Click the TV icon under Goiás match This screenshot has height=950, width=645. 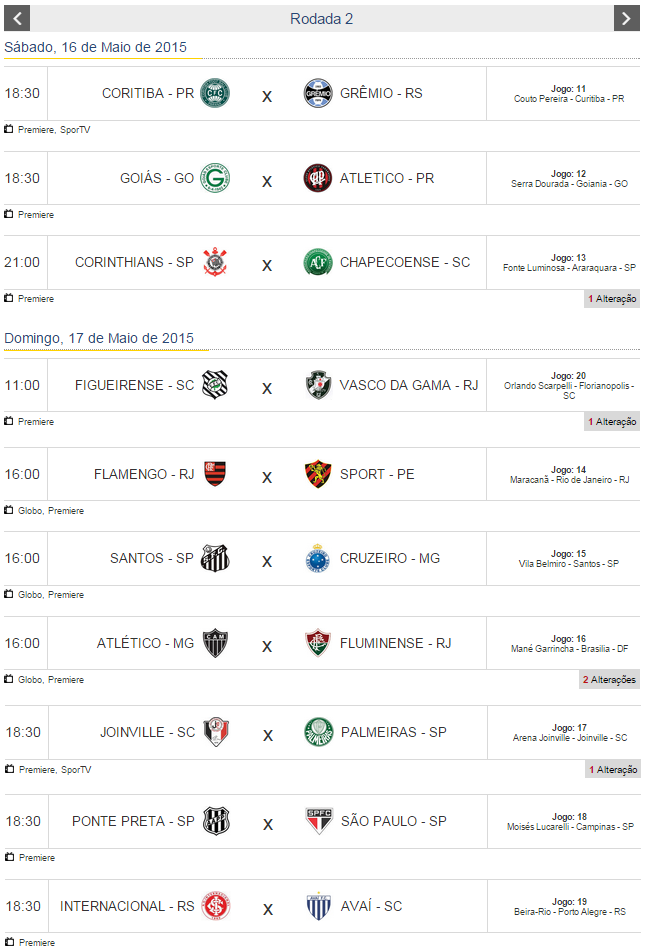coord(9,214)
